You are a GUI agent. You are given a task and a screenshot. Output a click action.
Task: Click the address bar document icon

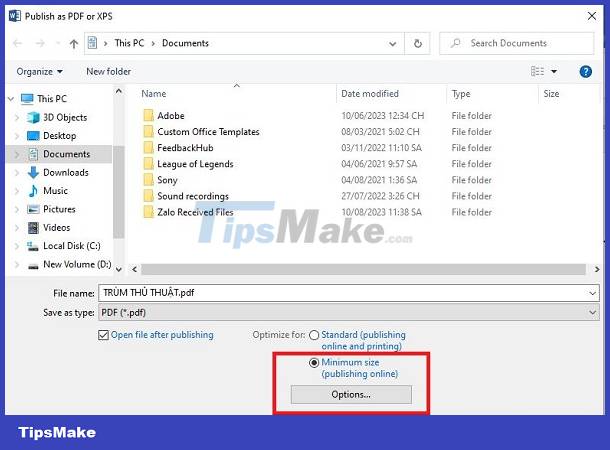tap(92, 43)
